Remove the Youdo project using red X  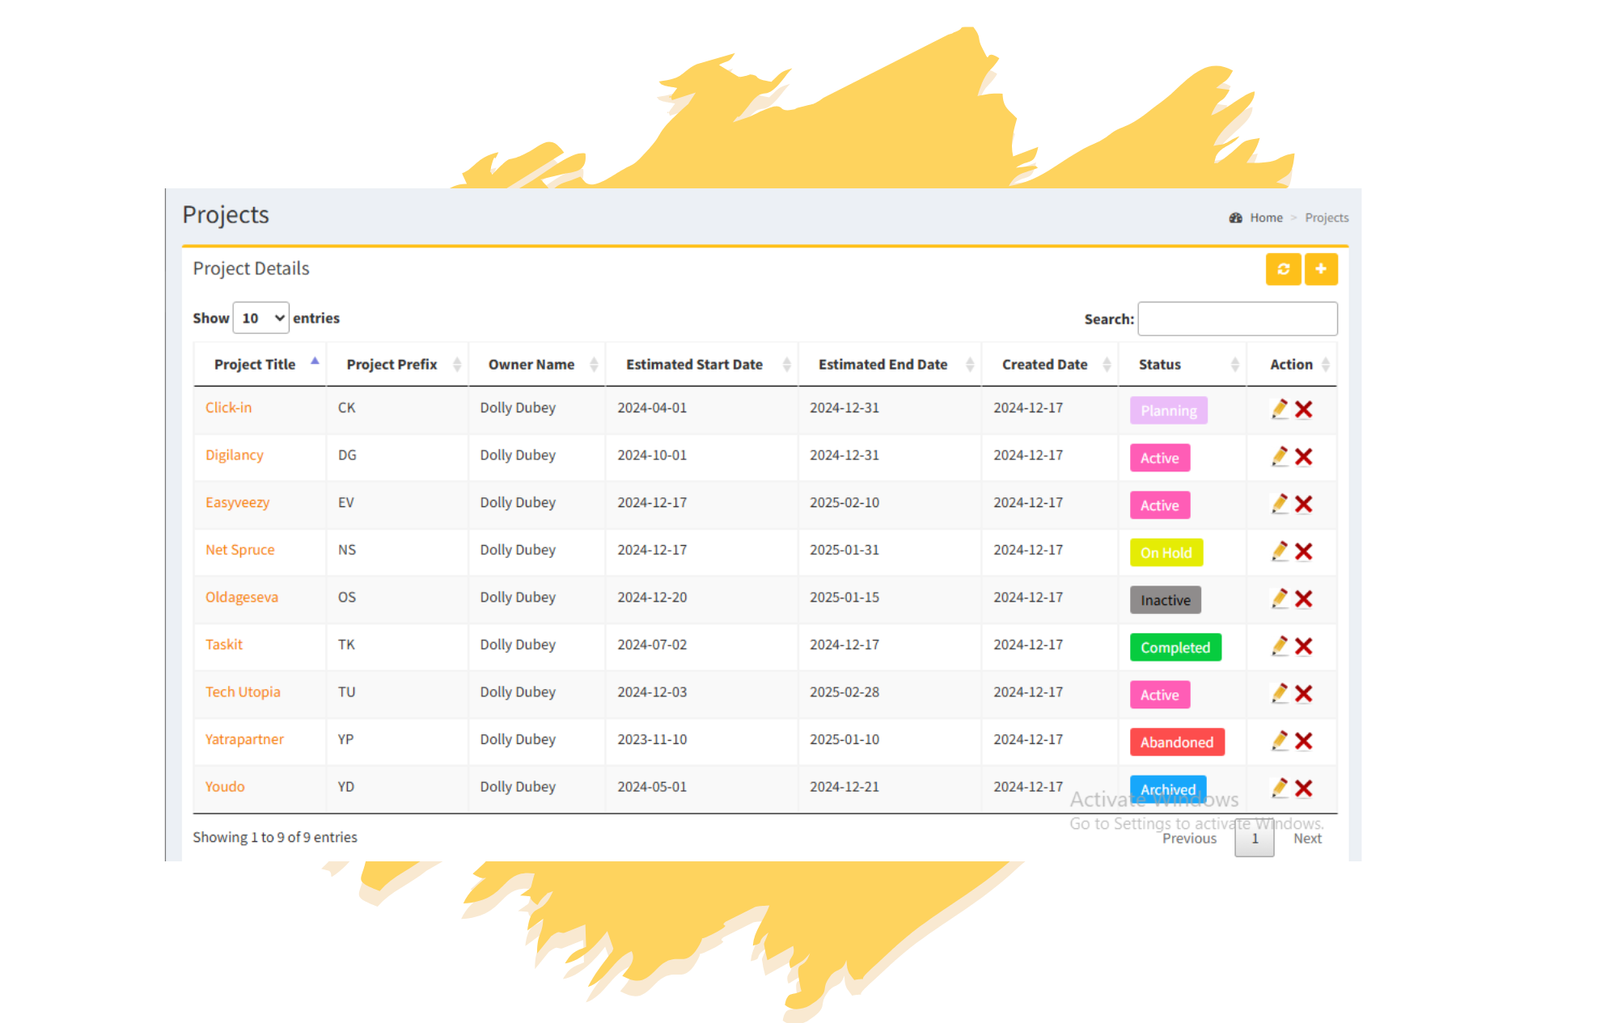click(x=1304, y=788)
